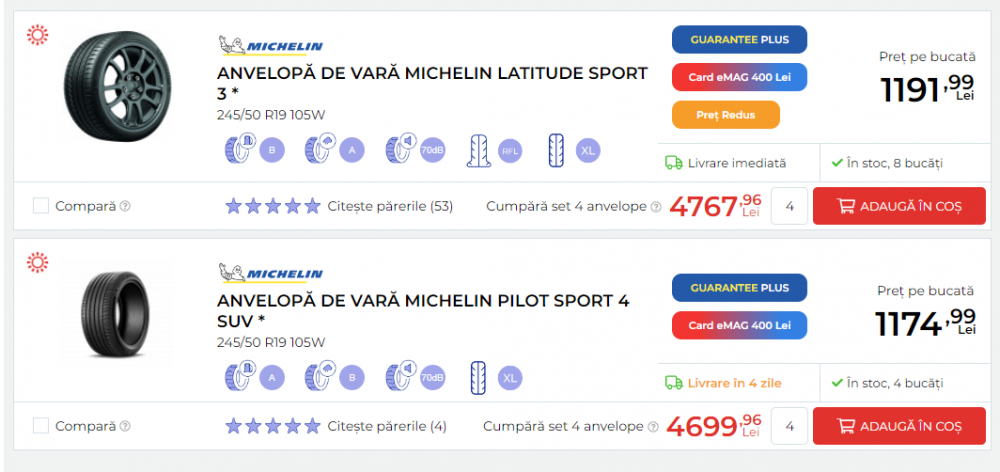Click the orange Preț Redus badge
1000x472 pixels.
click(x=726, y=114)
